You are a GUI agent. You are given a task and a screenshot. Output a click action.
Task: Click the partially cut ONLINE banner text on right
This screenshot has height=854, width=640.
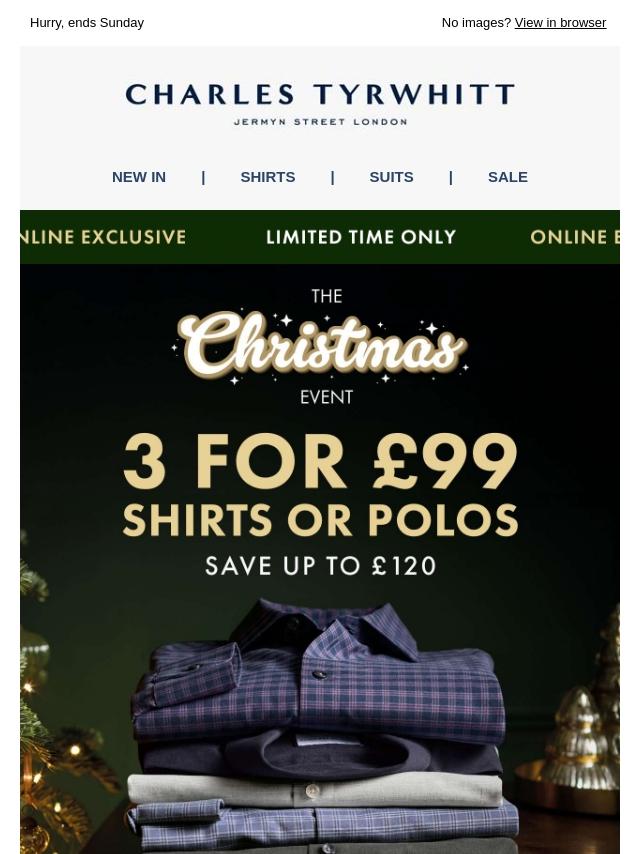point(575,237)
